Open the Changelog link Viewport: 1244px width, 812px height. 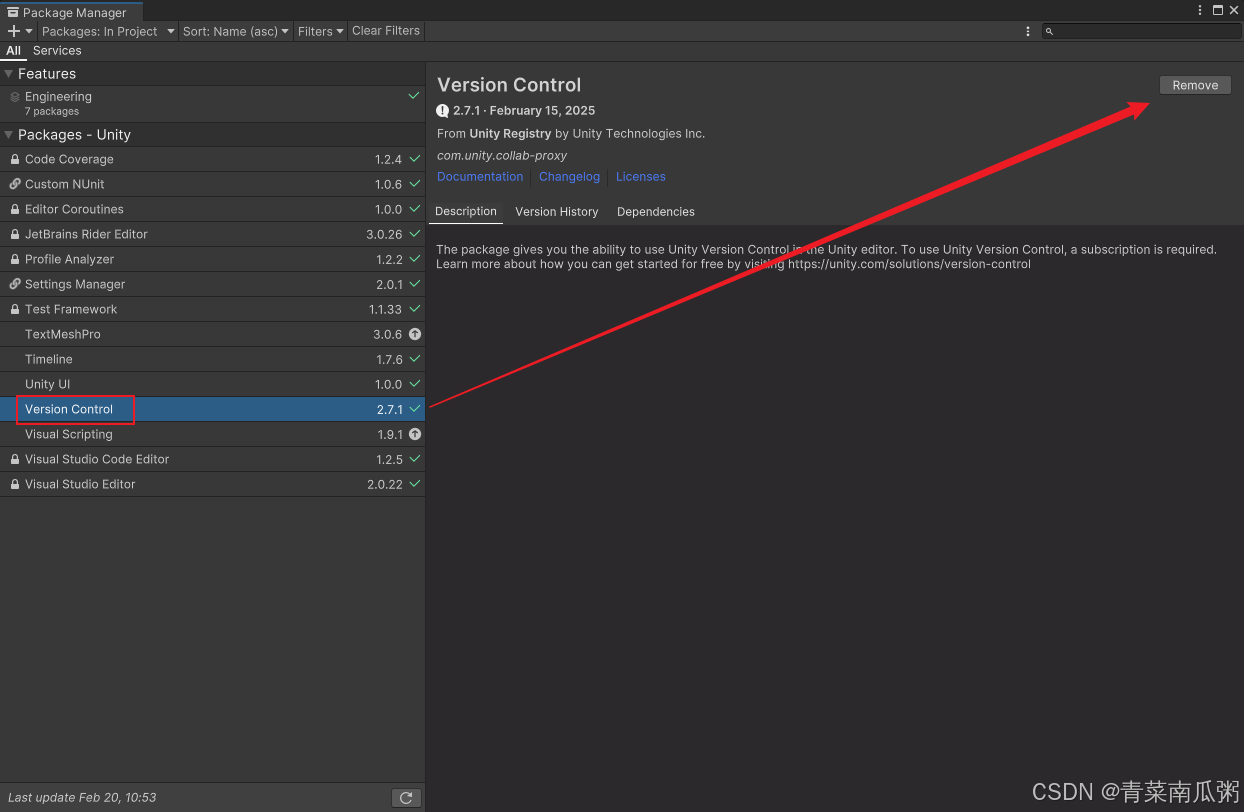click(x=569, y=177)
